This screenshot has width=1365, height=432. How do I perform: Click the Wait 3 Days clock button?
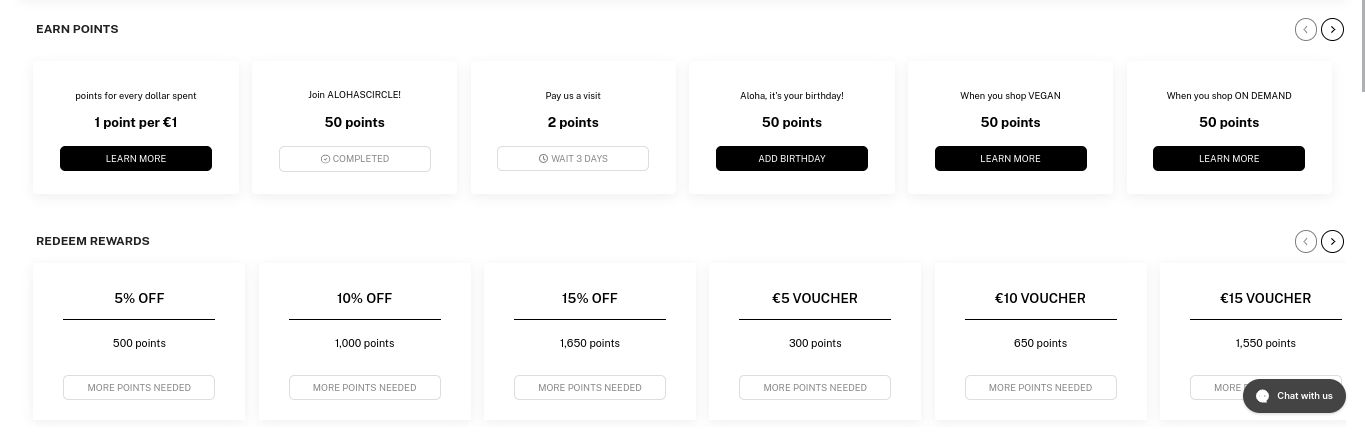point(573,159)
